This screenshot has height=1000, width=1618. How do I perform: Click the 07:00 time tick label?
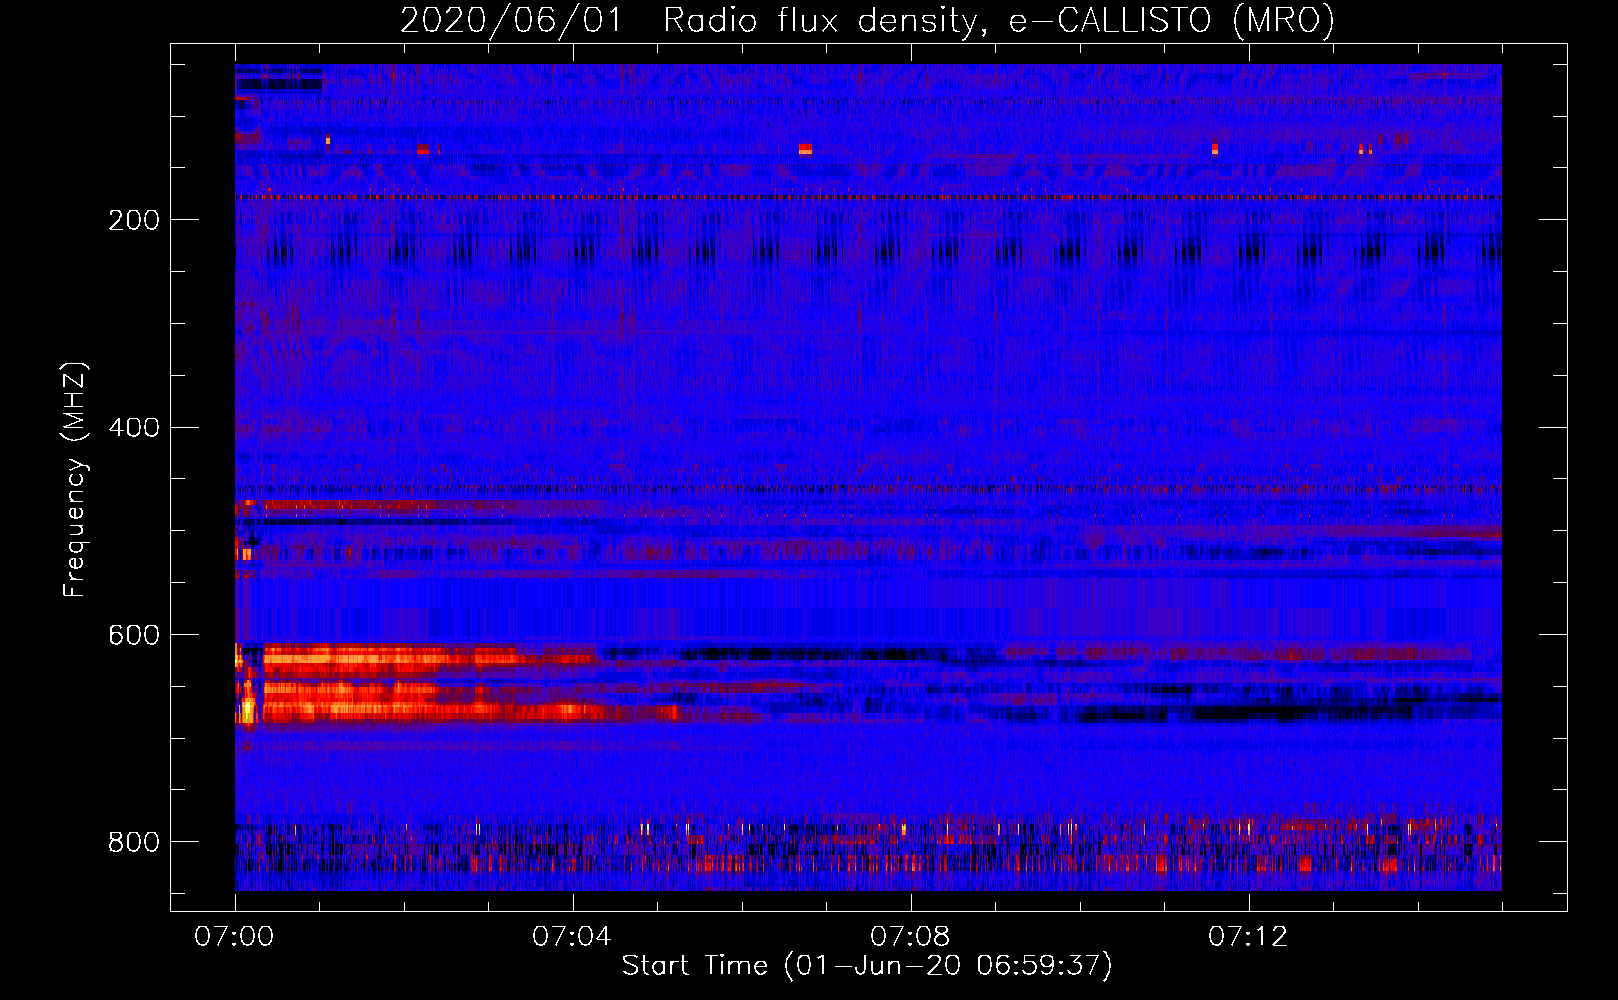click(x=234, y=937)
